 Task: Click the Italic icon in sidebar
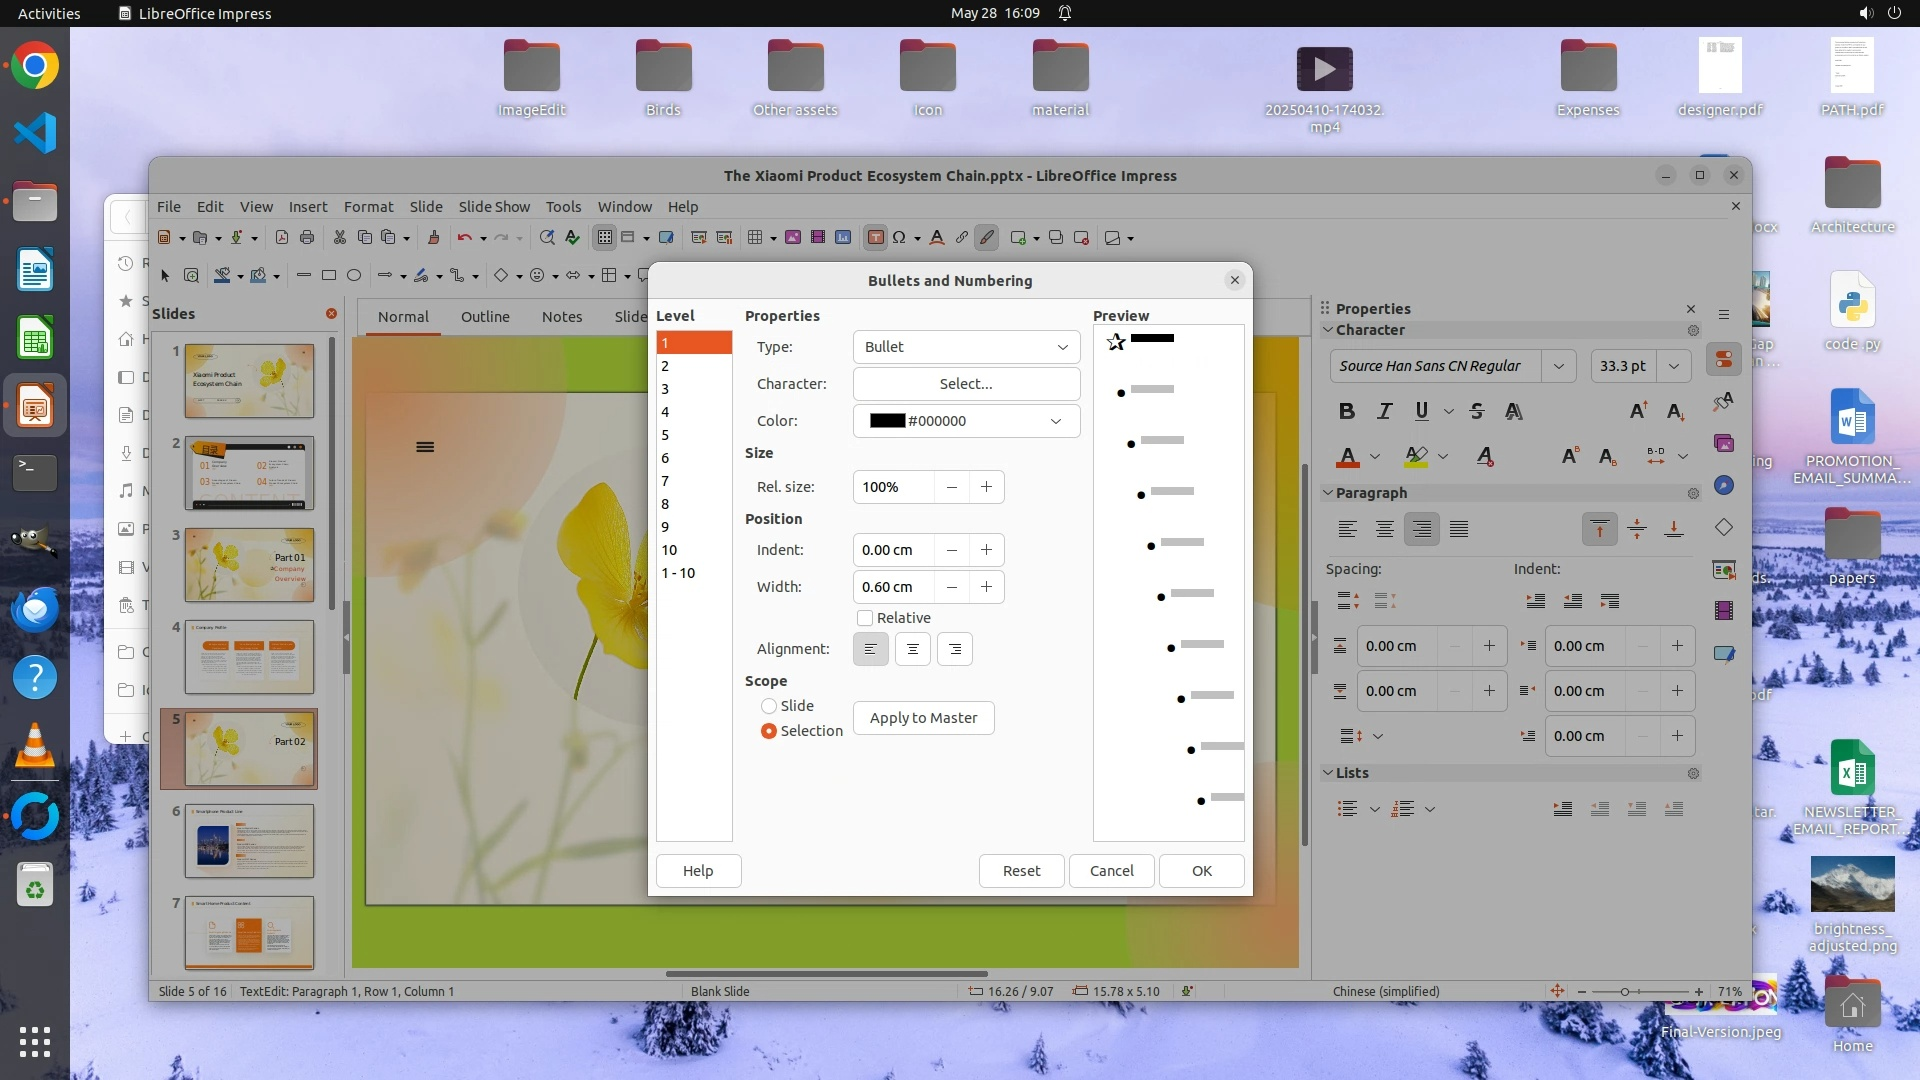coord(1384,411)
